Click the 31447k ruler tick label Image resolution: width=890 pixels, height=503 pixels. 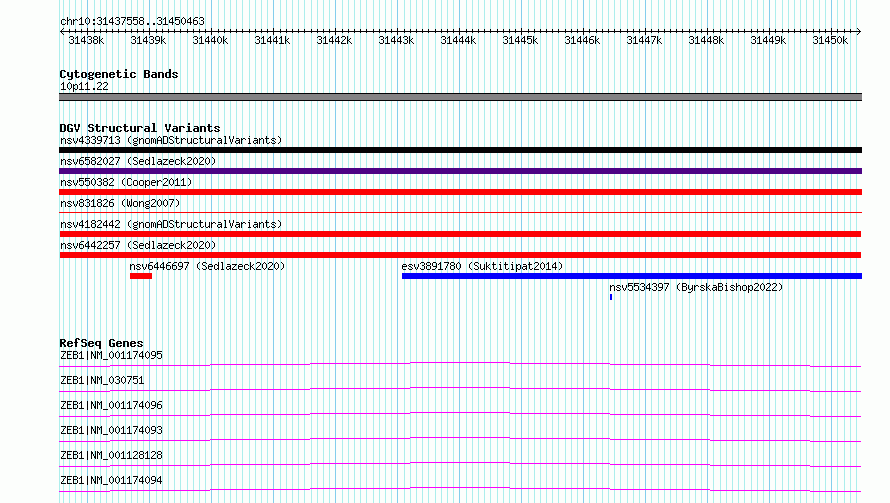click(644, 41)
